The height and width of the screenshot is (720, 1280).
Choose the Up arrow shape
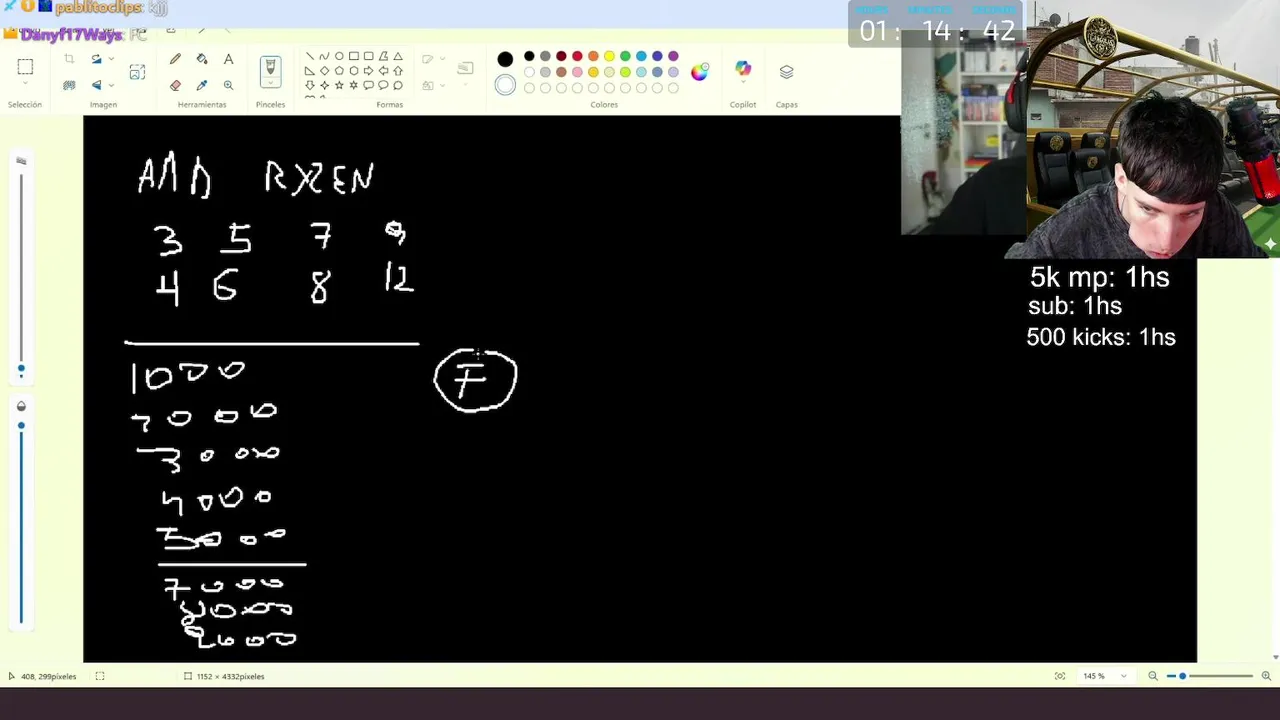click(398, 71)
